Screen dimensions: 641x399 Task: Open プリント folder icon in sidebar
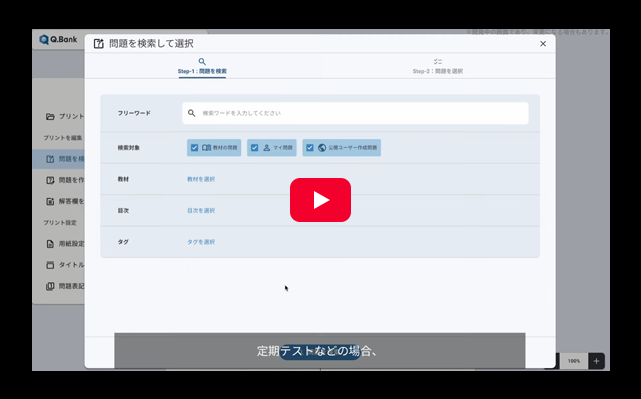(50, 117)
